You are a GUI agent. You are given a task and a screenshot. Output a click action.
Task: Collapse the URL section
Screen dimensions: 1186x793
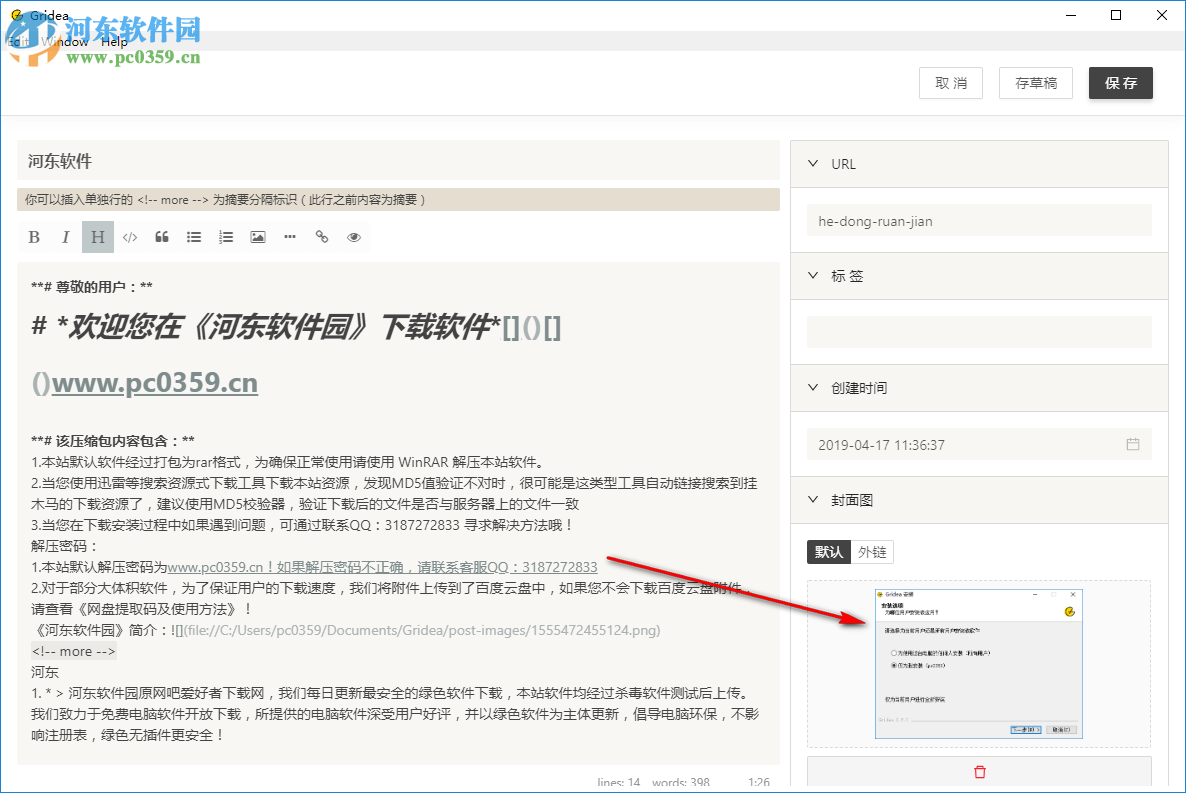coord(813,163)
